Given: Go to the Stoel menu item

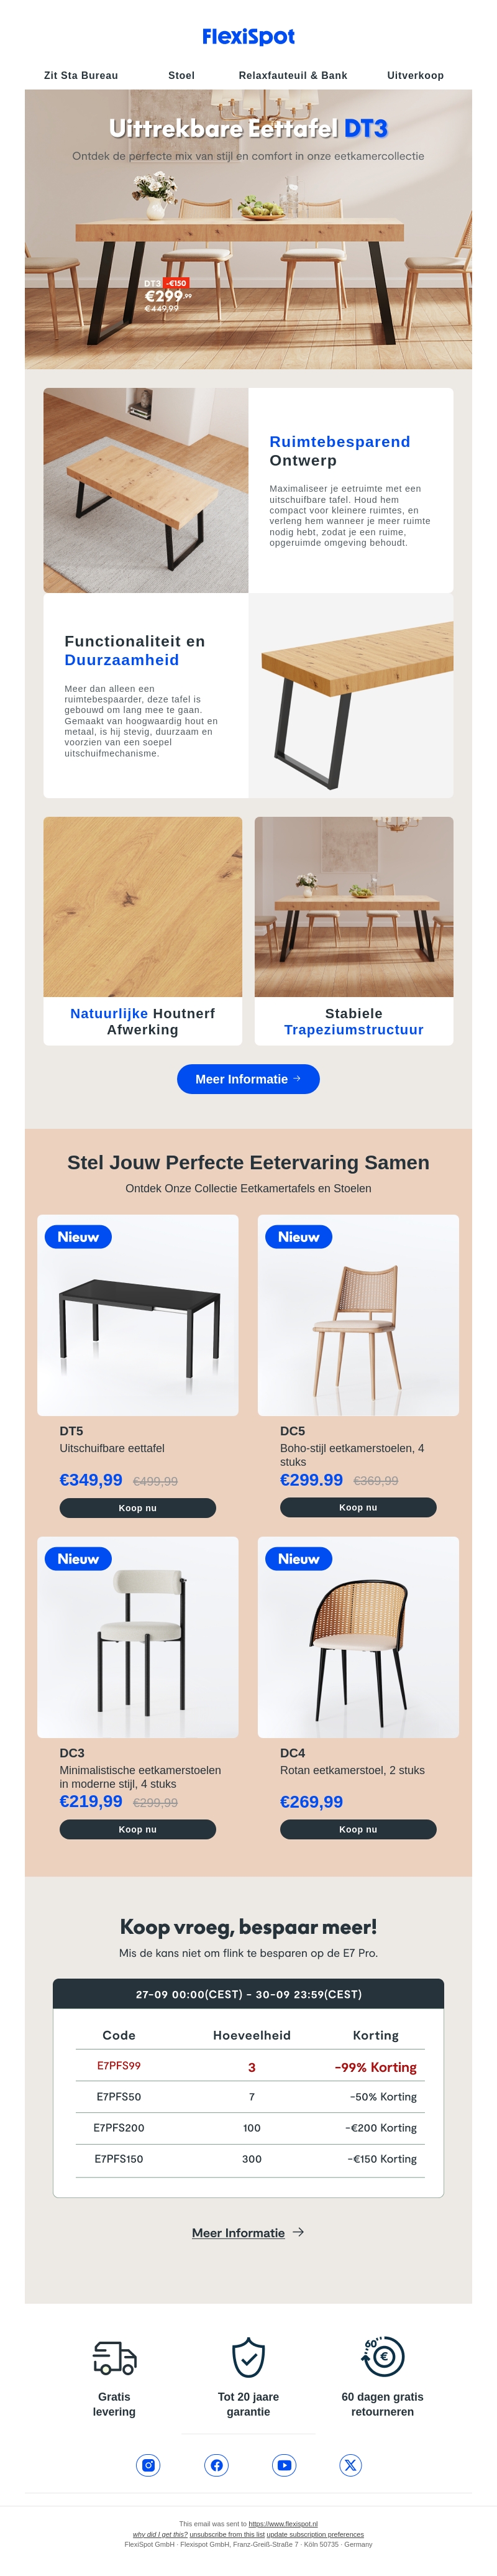Looking at the screenshot, I should coord(181,75).
